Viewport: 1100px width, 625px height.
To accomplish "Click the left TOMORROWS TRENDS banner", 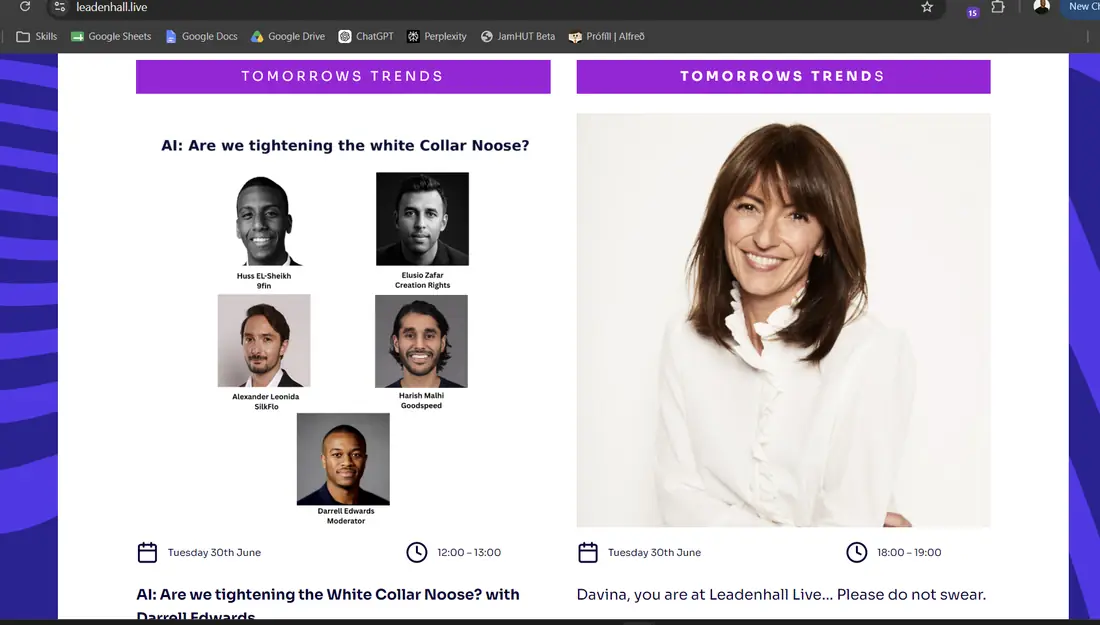I will click(x=343, y=76).
